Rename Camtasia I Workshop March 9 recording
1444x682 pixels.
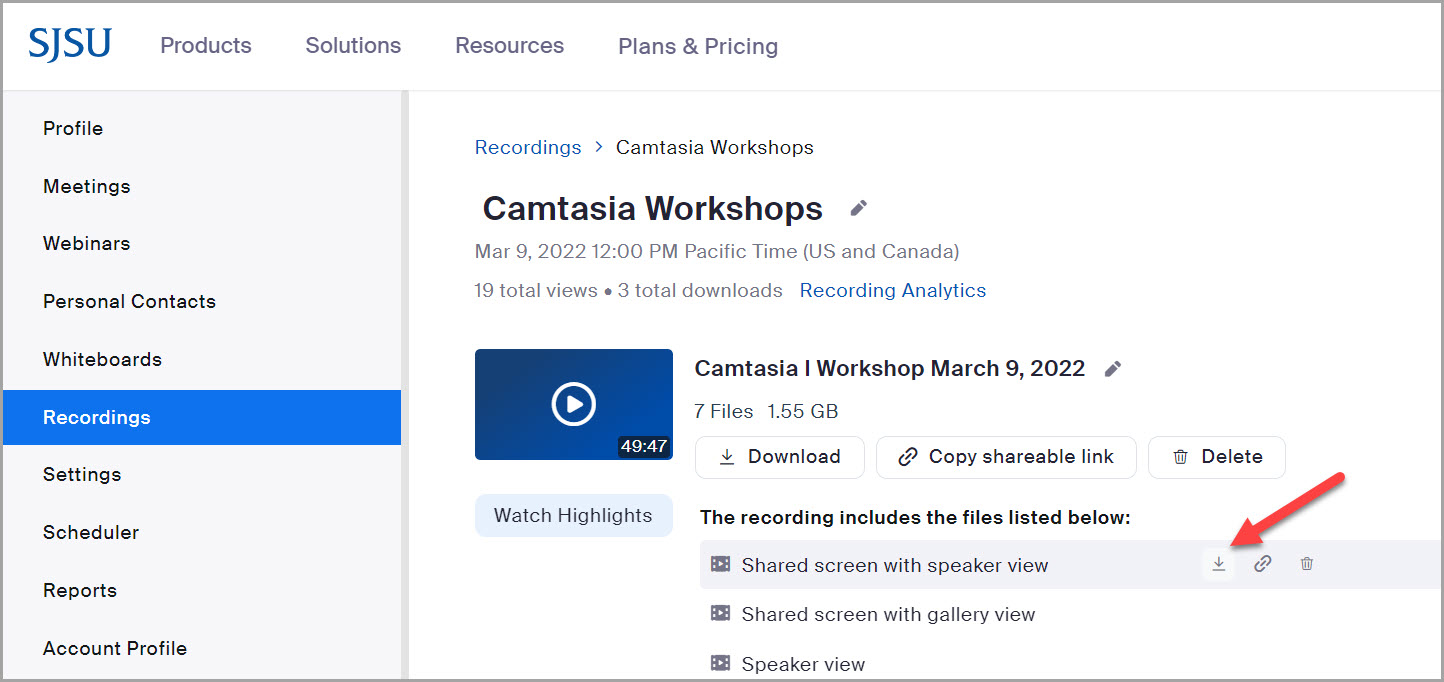[x=1112, y=369]
